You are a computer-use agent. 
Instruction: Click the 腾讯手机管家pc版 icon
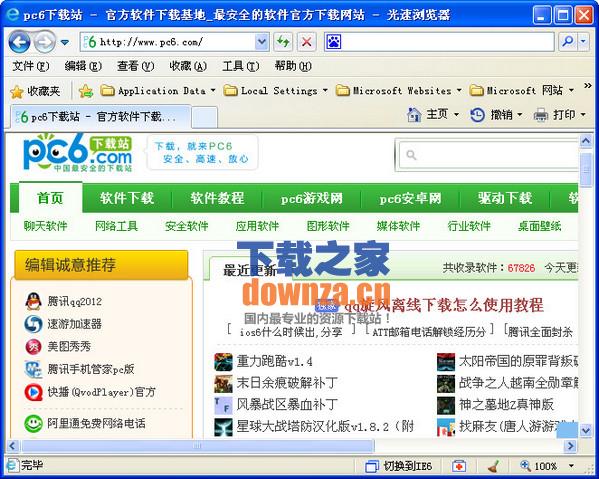34,369
